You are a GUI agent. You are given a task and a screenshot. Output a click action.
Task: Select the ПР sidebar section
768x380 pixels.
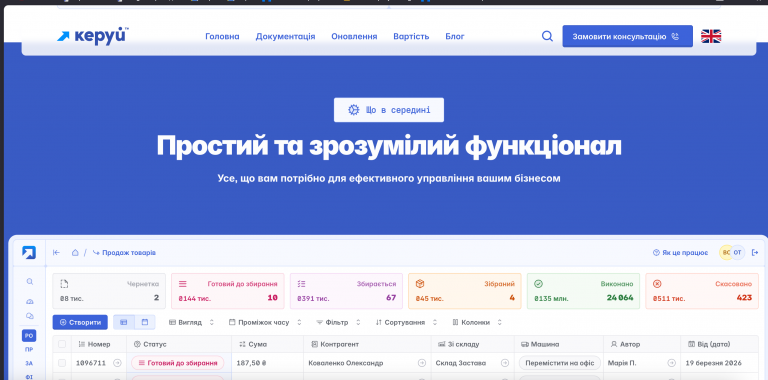click(x=29, y=350)
